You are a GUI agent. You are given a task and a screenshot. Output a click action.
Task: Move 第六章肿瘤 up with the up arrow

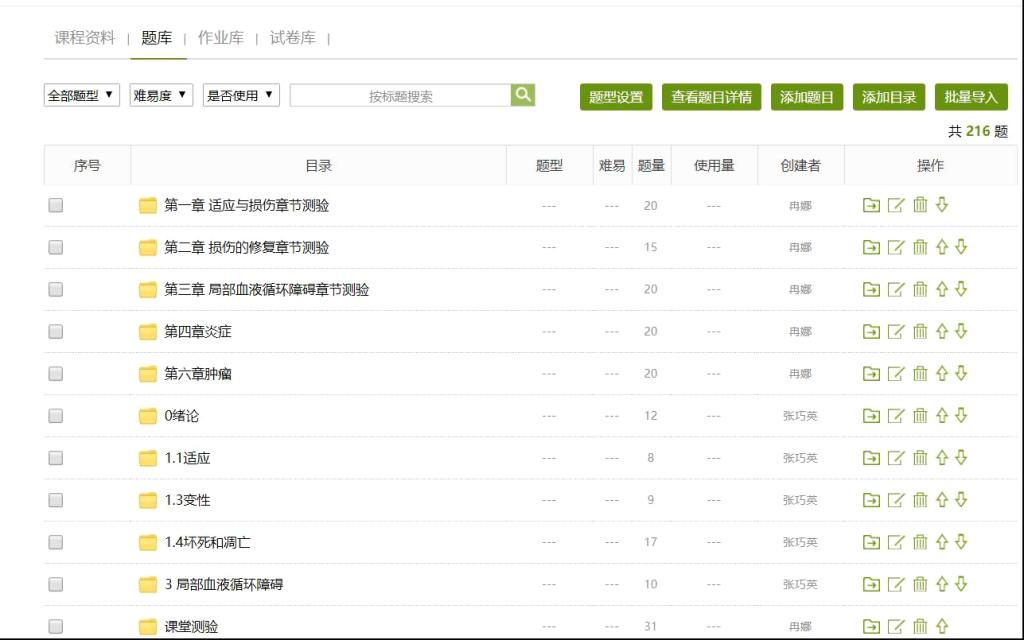coord(941,373)
